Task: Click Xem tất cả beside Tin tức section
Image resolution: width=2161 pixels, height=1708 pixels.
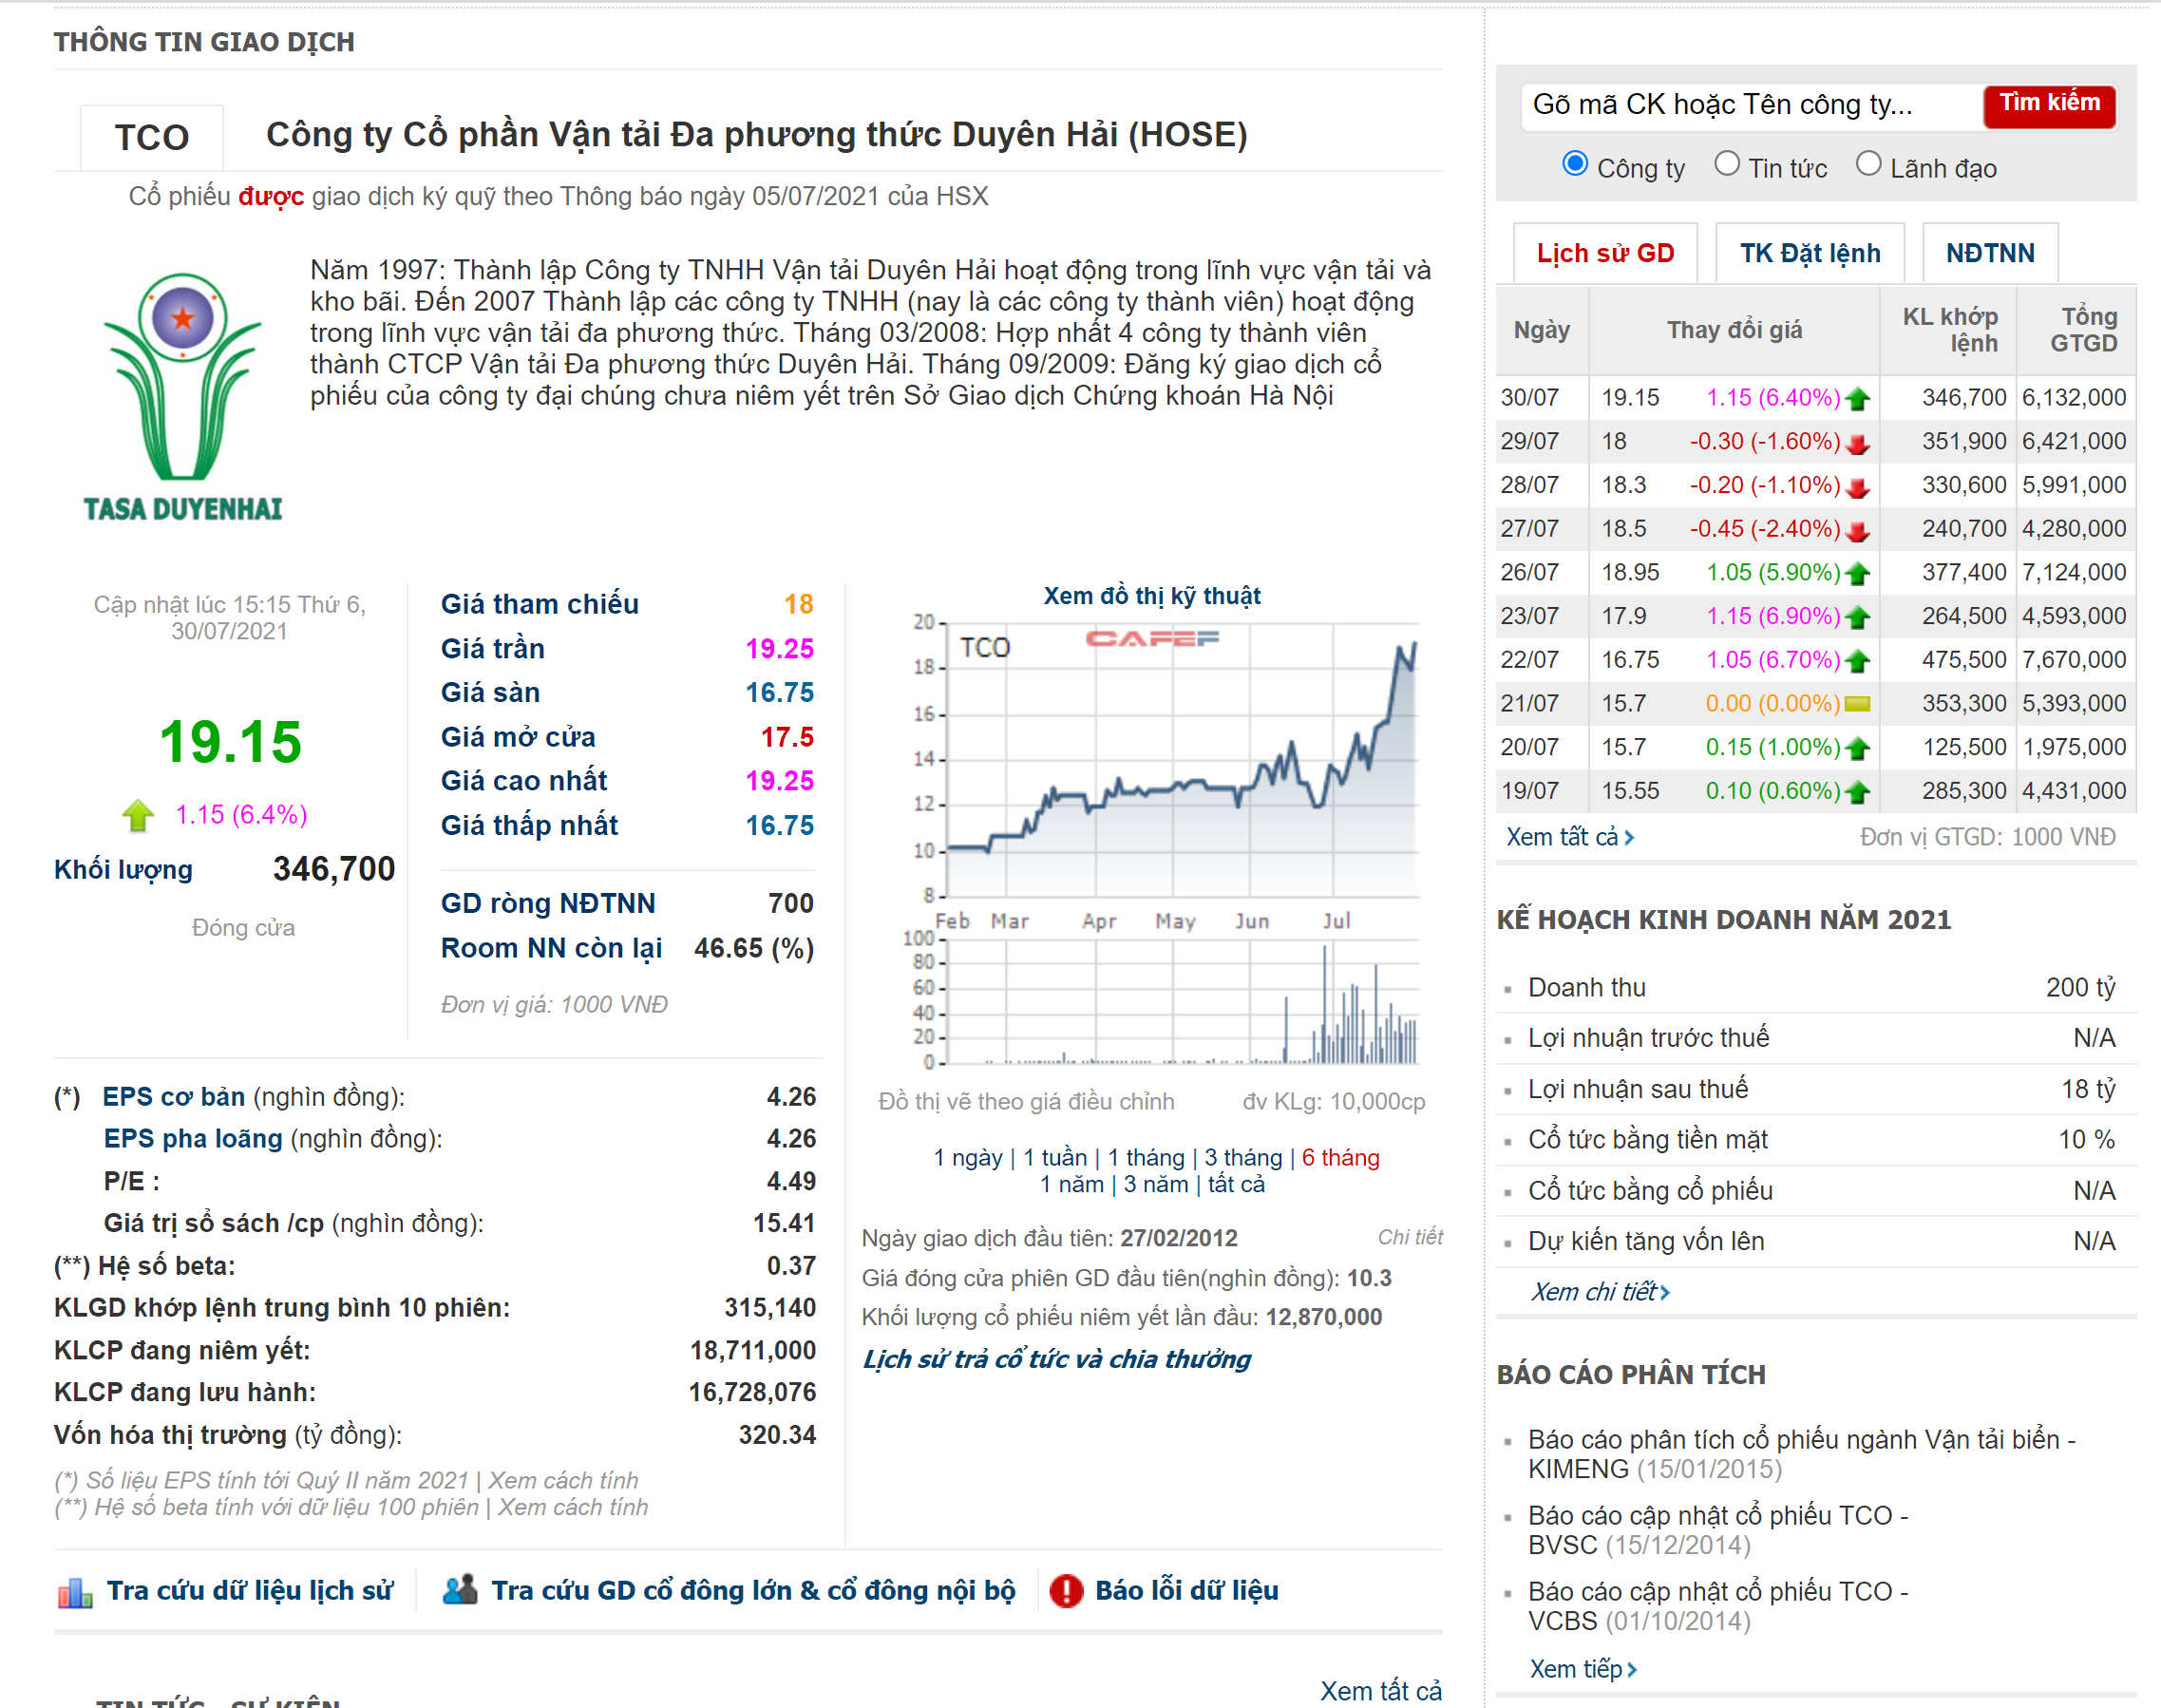Action: 1381,1691
